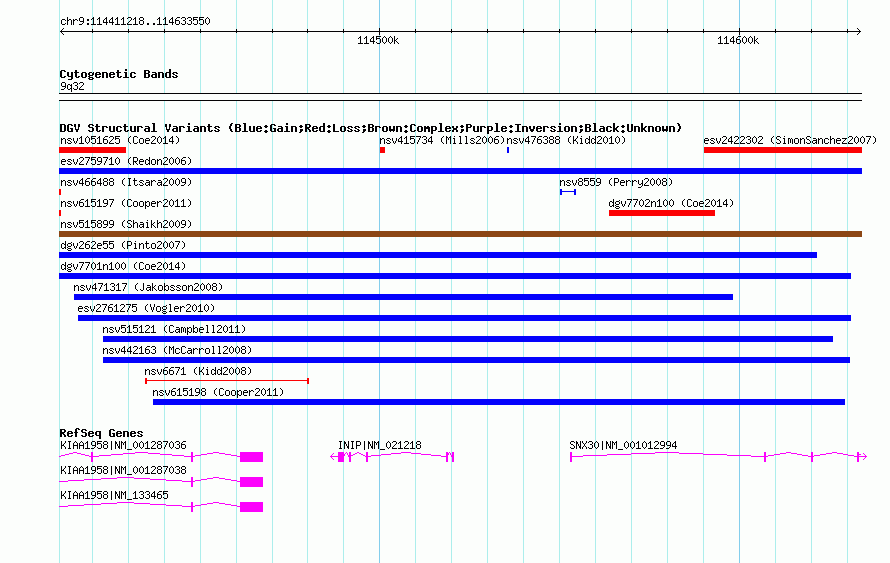Open nsv442163 (McCarroll2008) variant label

177,350
